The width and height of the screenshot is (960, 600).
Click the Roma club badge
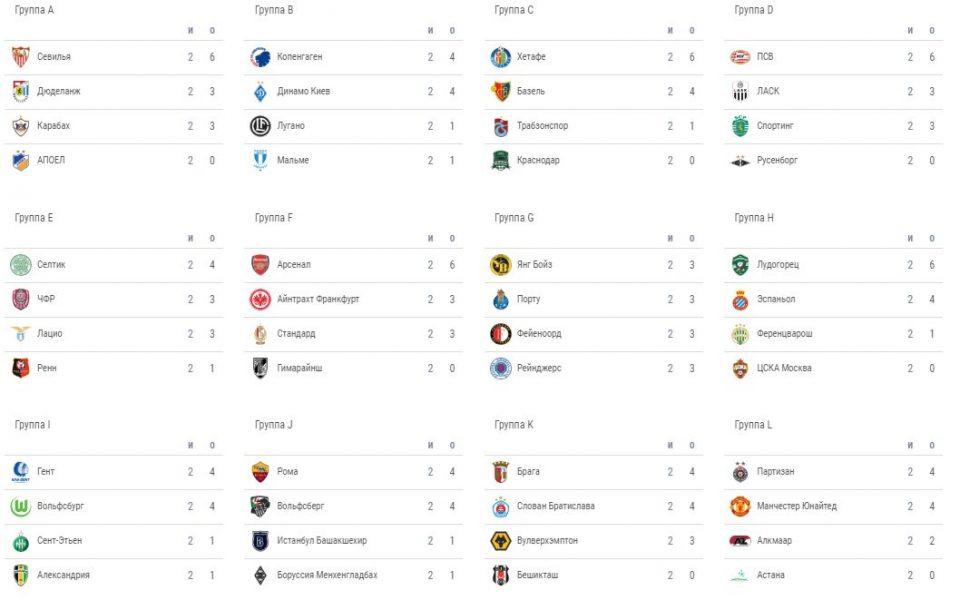(261, 472)
